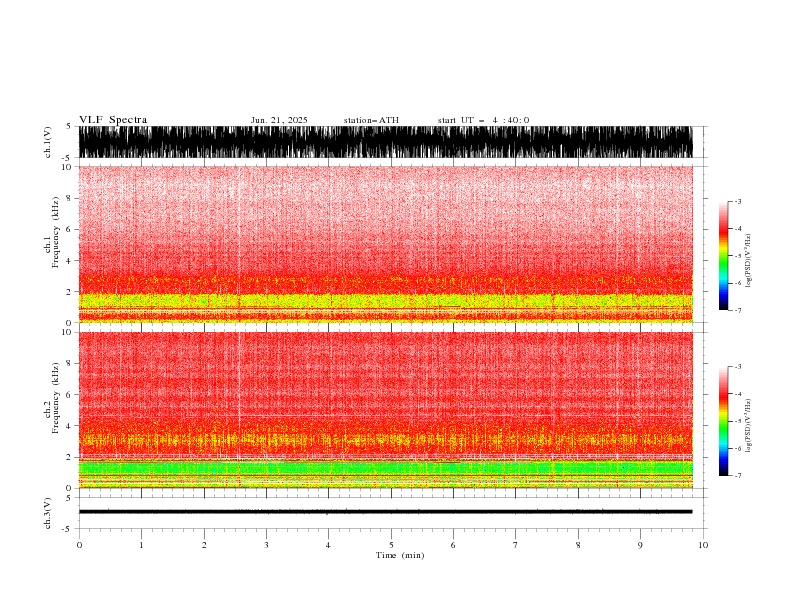
Task: Click the "-3" label on upper color bar
Action: [x=737, y=201]
